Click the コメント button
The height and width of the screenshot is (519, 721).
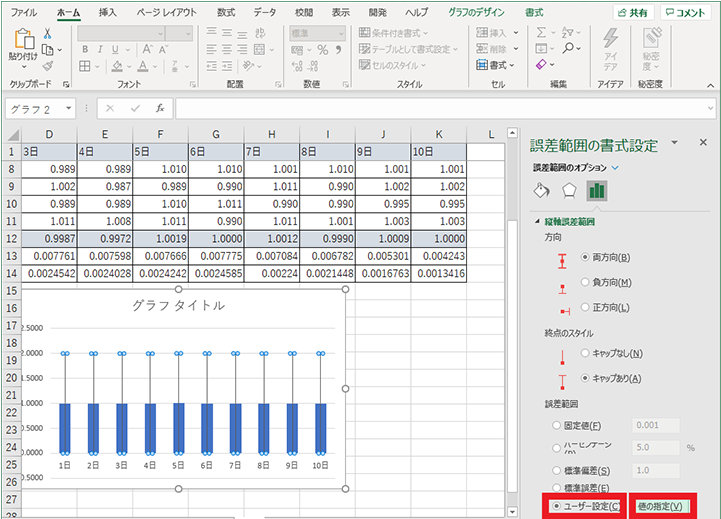(x=686, y=13)
